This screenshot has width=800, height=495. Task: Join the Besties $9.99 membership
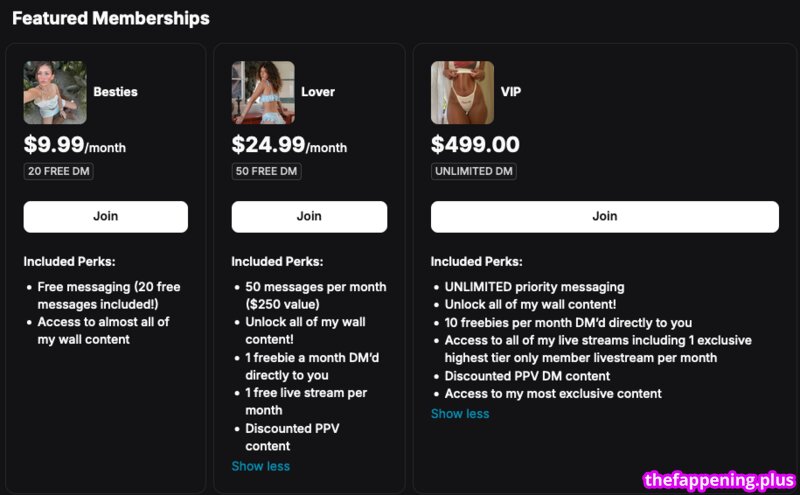pyautogui.click(x=106, y=216)
